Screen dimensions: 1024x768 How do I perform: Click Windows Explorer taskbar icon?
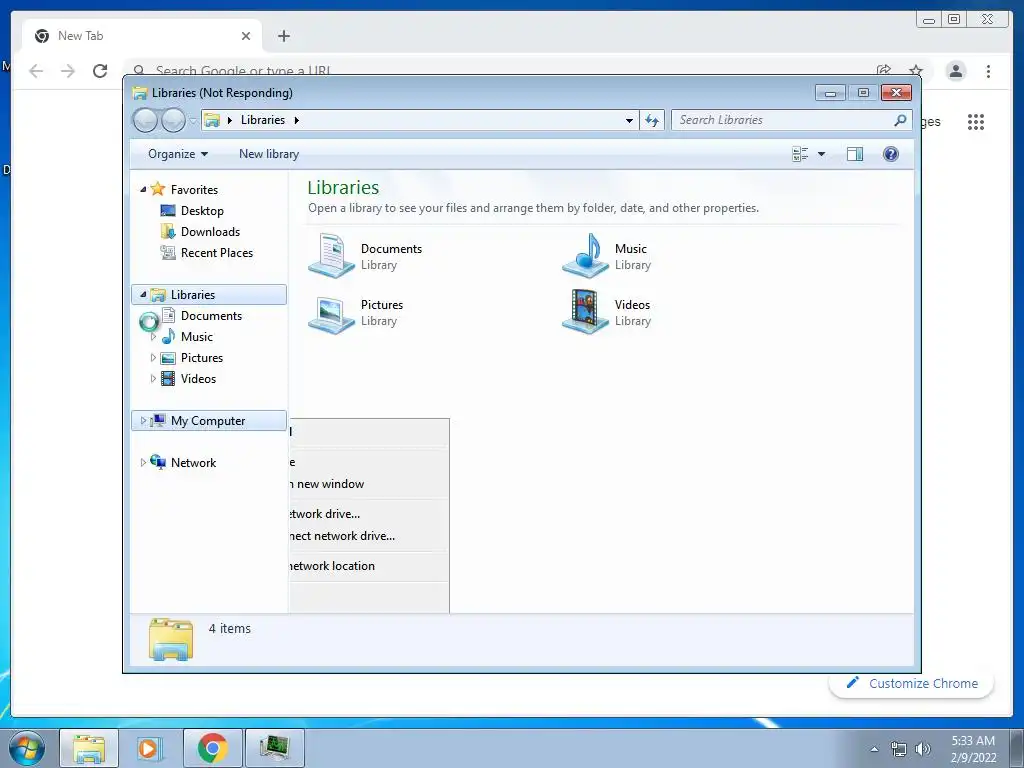pyautogui.click(x=89, y=748)
